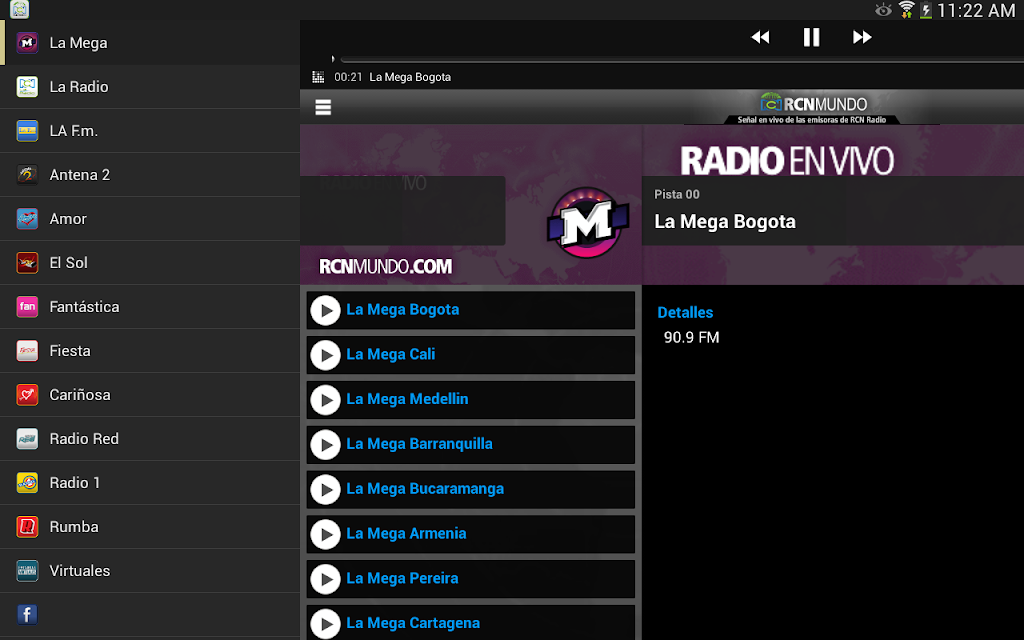Skip to previous track with rewind button
Image resolution: width=1024 pixels, height=640 pixels.
[760, 37]
